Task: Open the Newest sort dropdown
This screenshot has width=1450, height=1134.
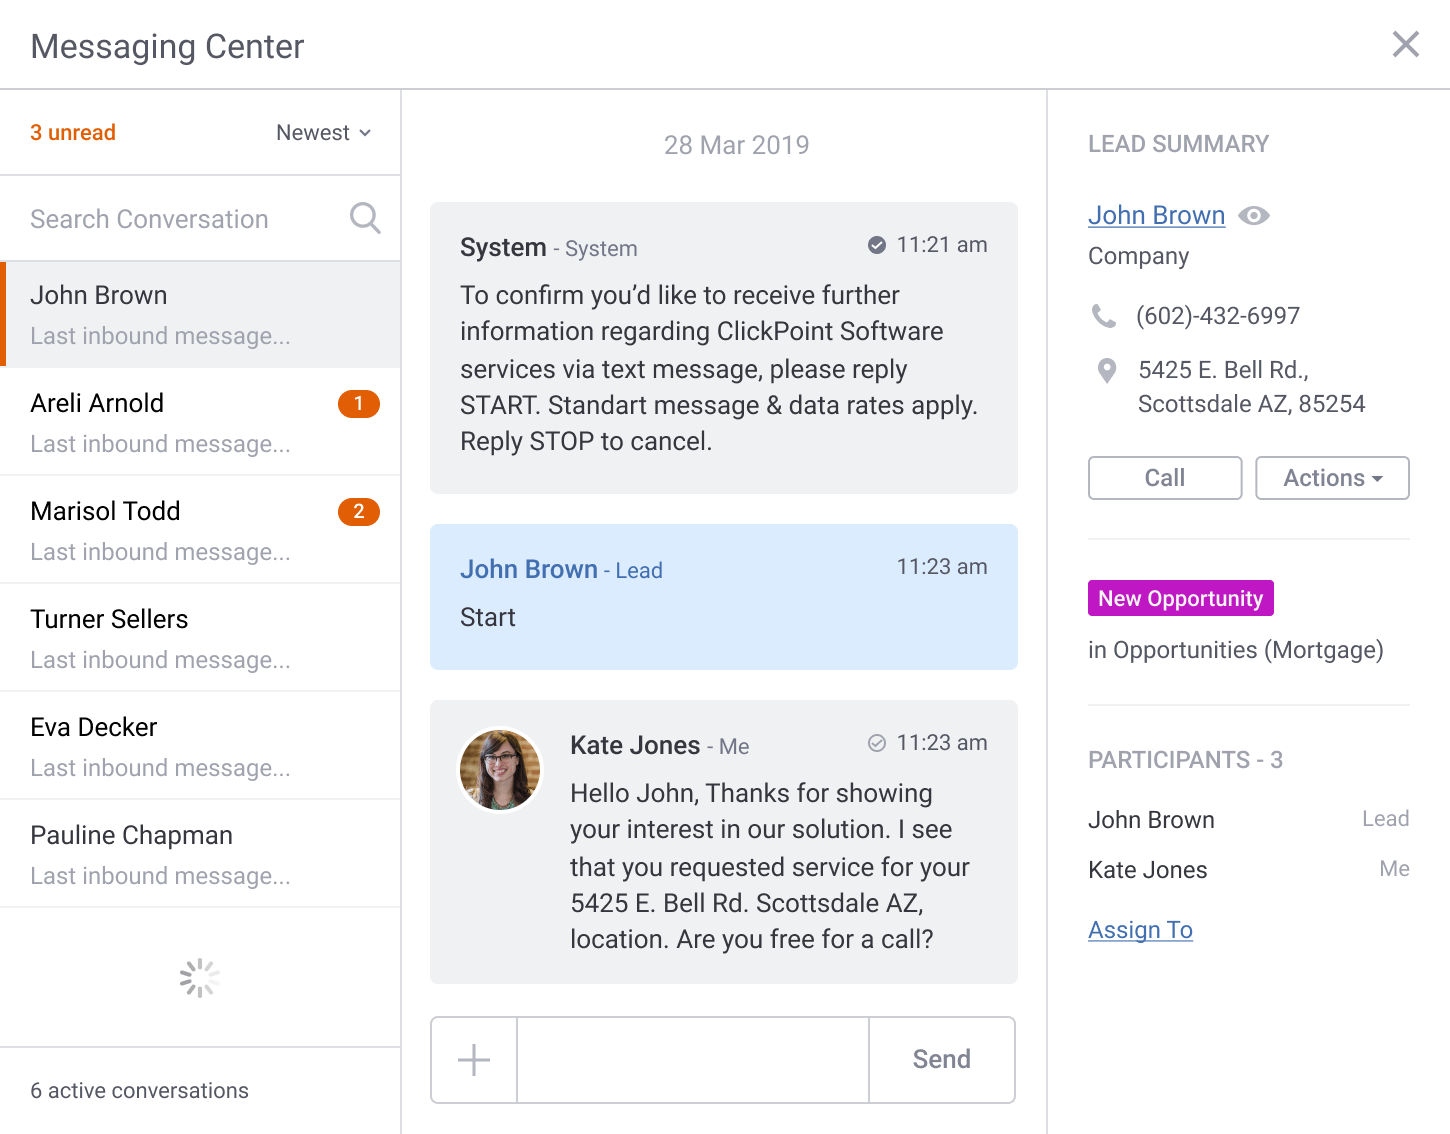Action: (323, 133)
